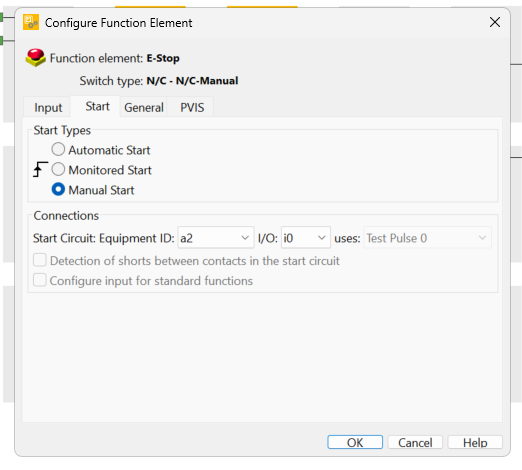This screenshot has width=522, height=470.
Task: Open the Equipment ID dropdown showing a2
Action: (216, 238)
